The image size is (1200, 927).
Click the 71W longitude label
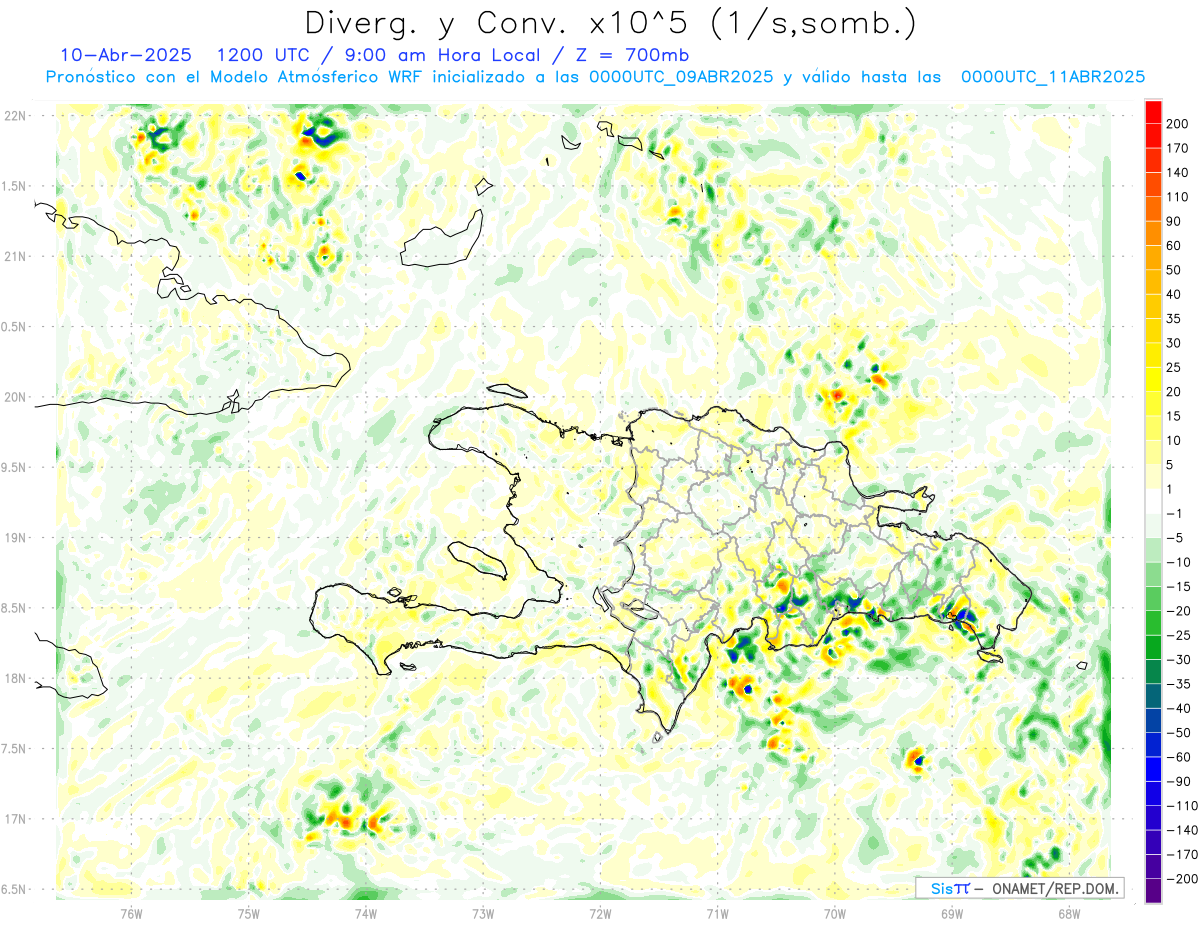tap(717, 912)
